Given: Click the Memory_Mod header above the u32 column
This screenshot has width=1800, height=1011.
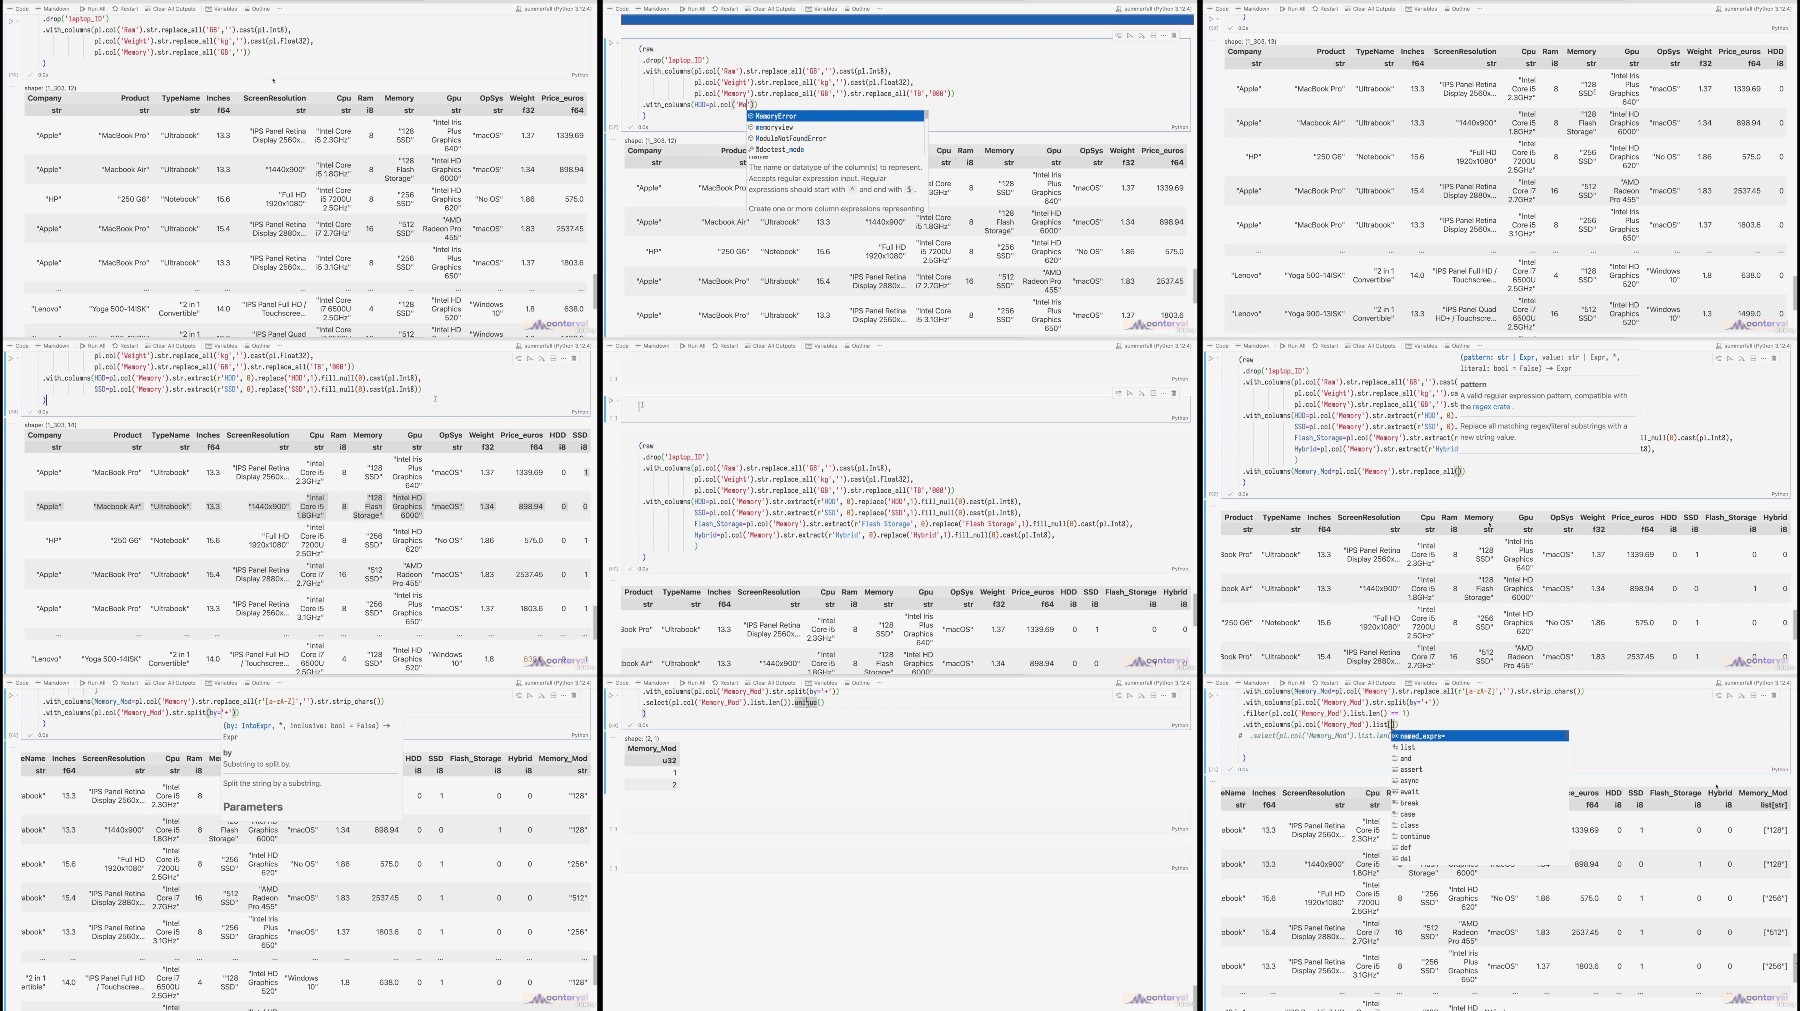Looking at the screenshot, I should [652, 748].
